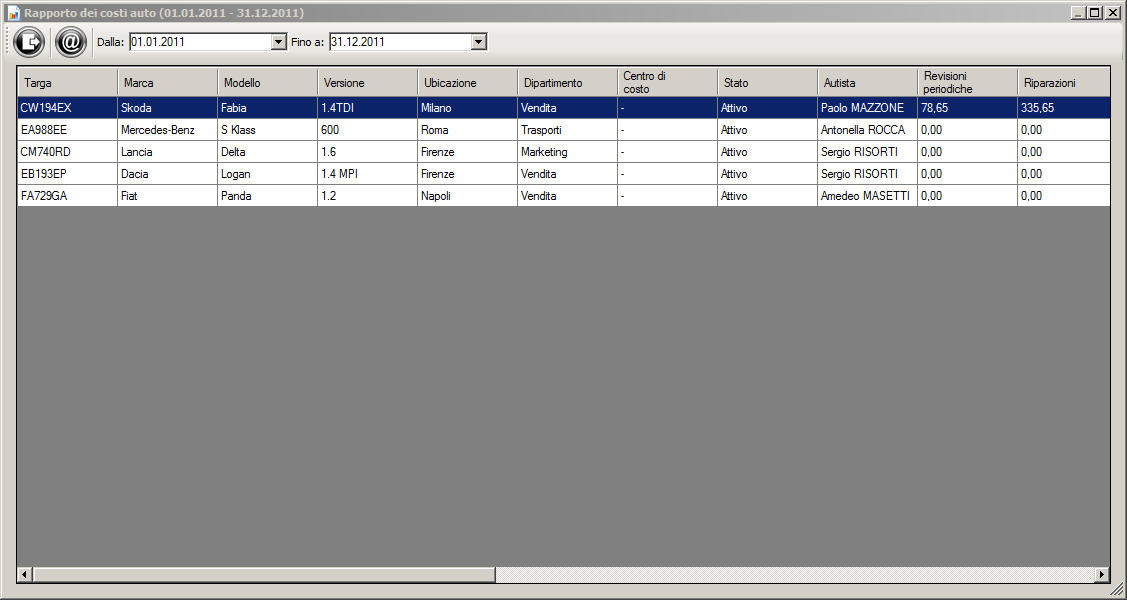Click the '78,65' periodic revisions value
This screenshot has width=1127, height=600.
point(967,108)
